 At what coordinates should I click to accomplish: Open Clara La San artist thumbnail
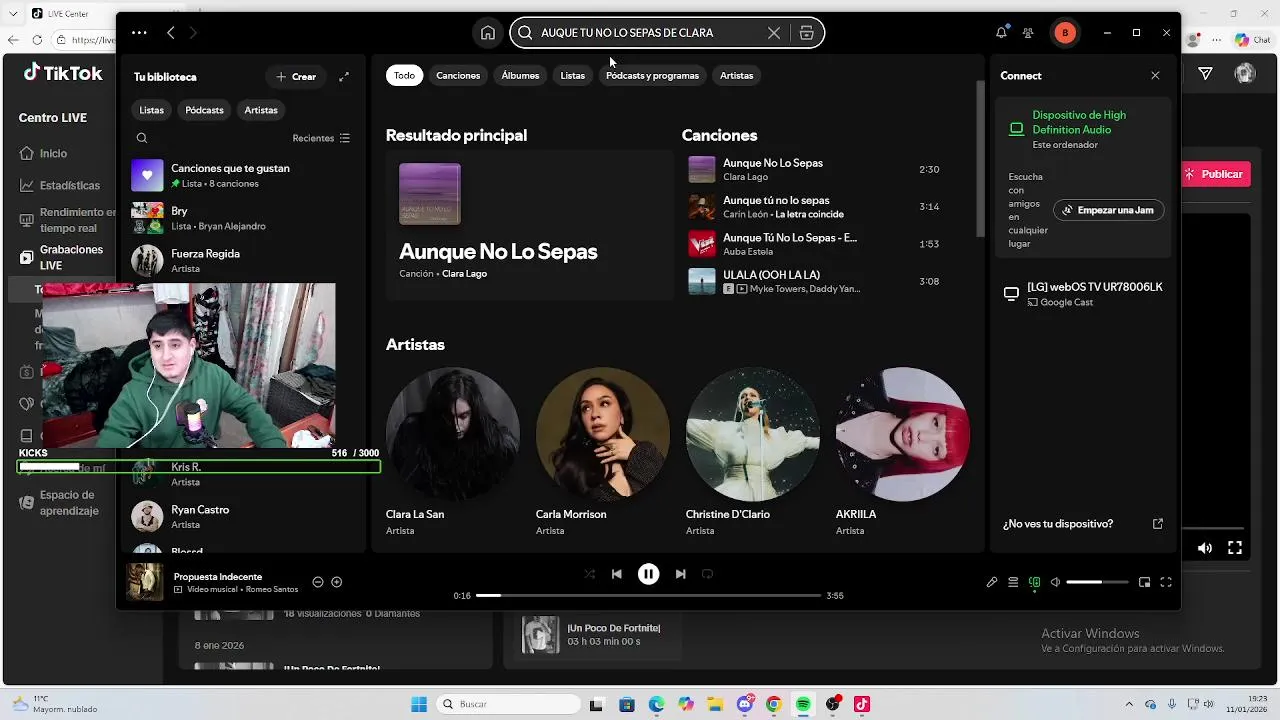[453, 434]
